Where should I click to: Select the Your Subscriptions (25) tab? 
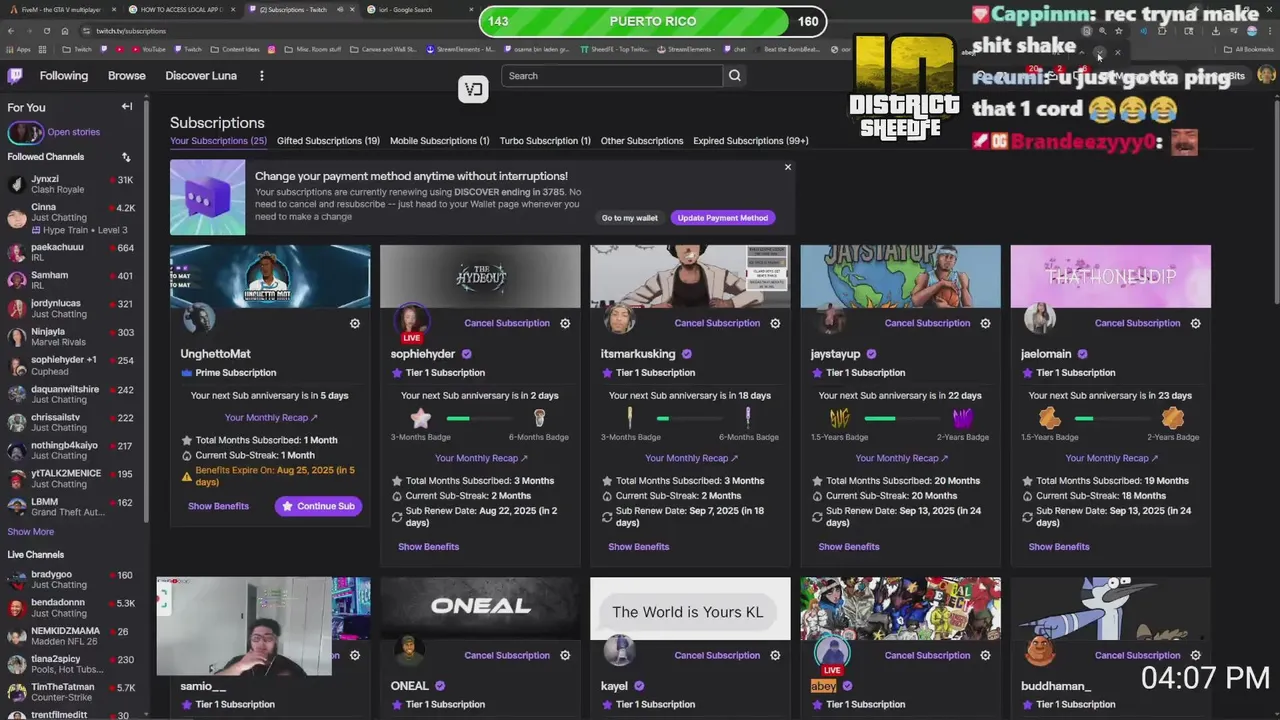click(x=218, y=141)
